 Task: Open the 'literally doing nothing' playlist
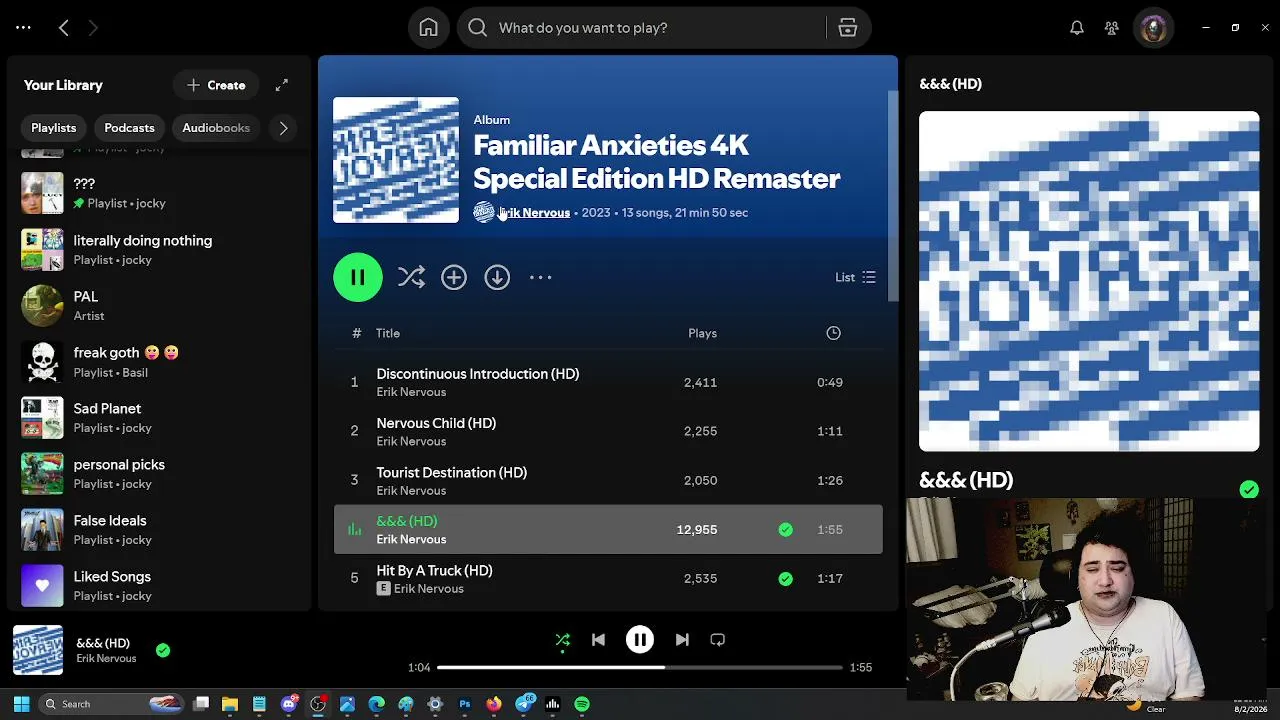(160, 249)
